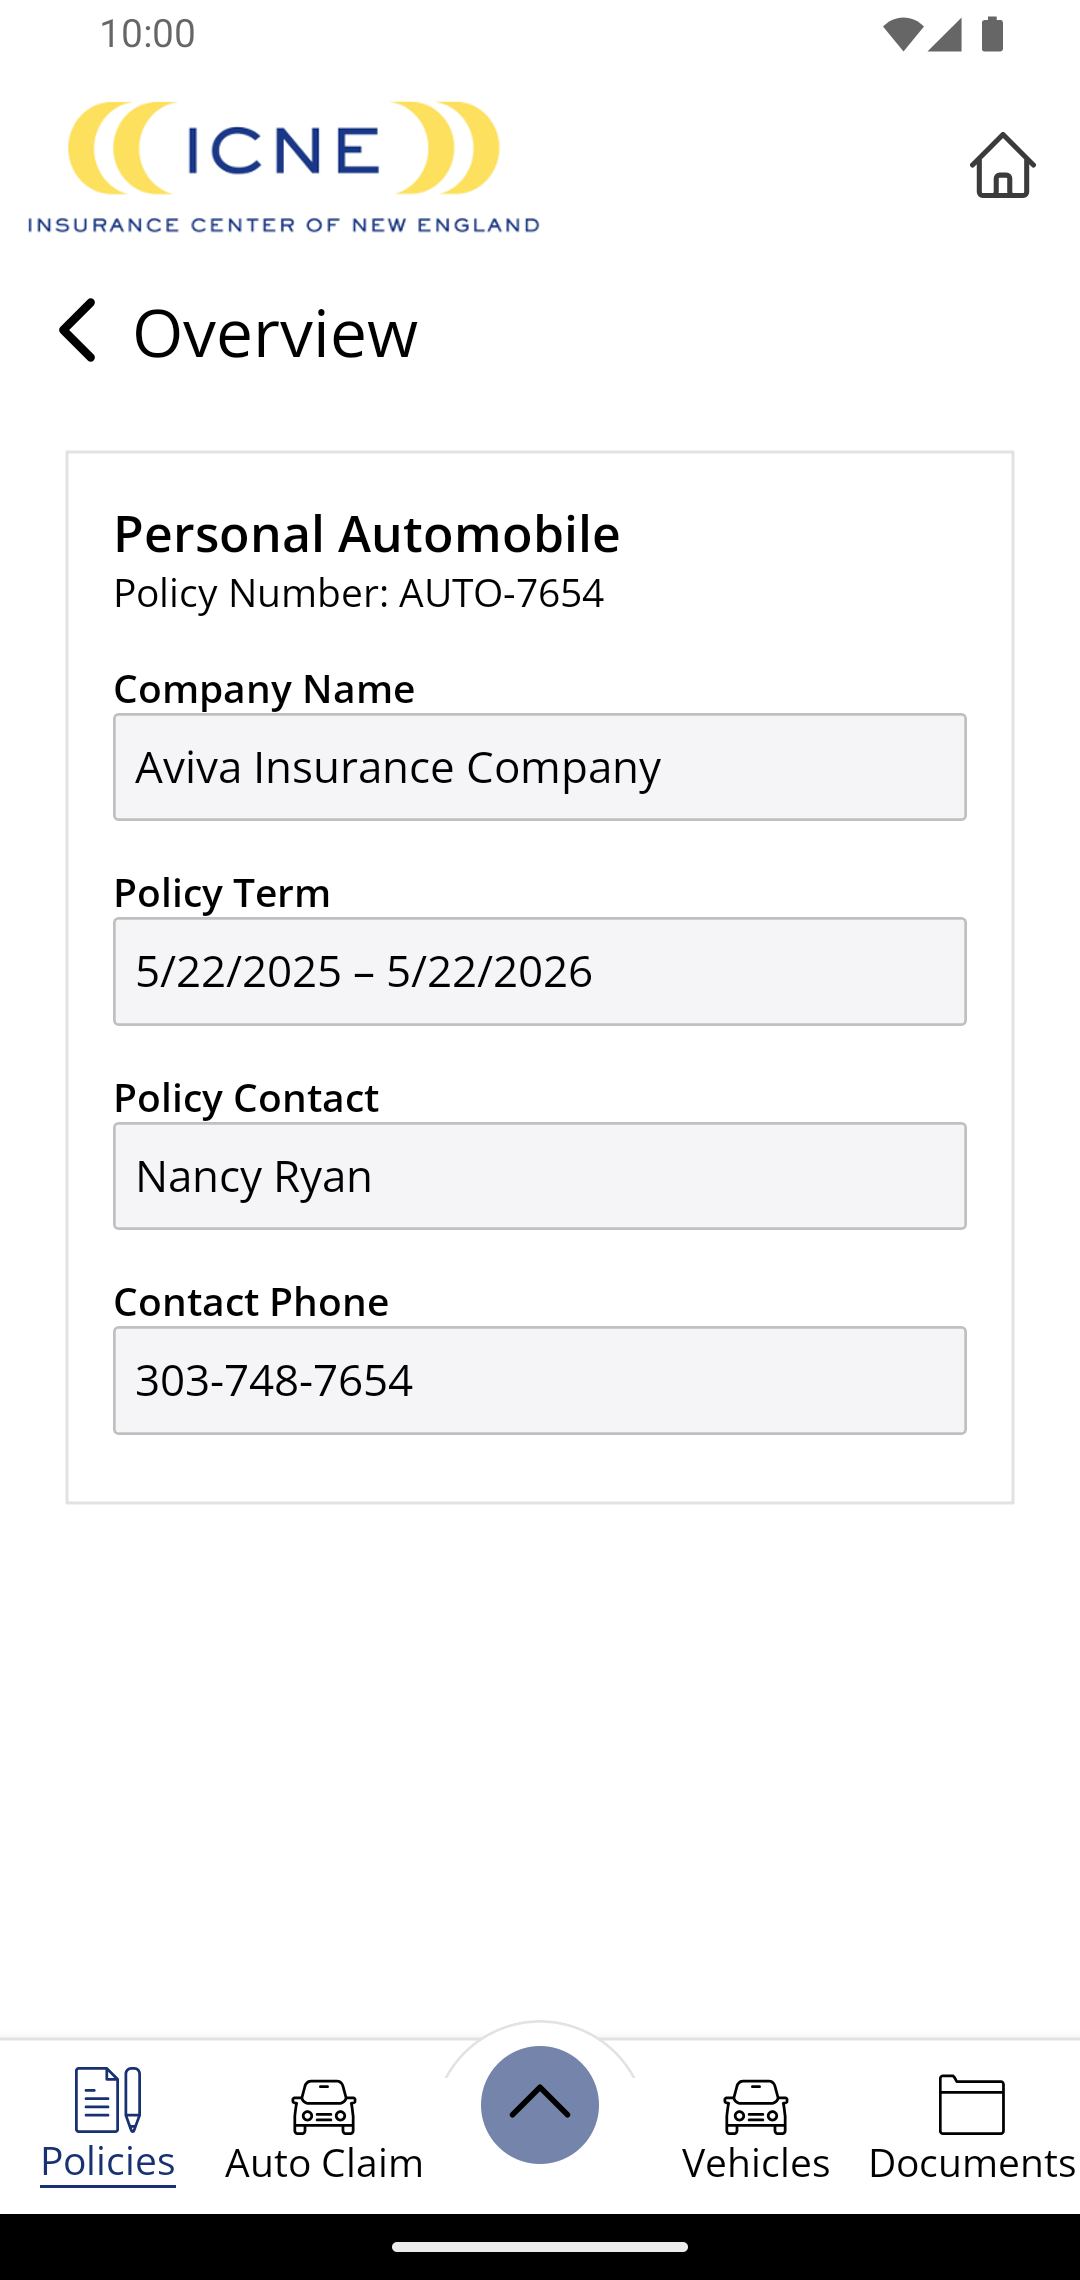
Task: Click the Overview page title
Action: pyautogui.click(x=276, y=332)
